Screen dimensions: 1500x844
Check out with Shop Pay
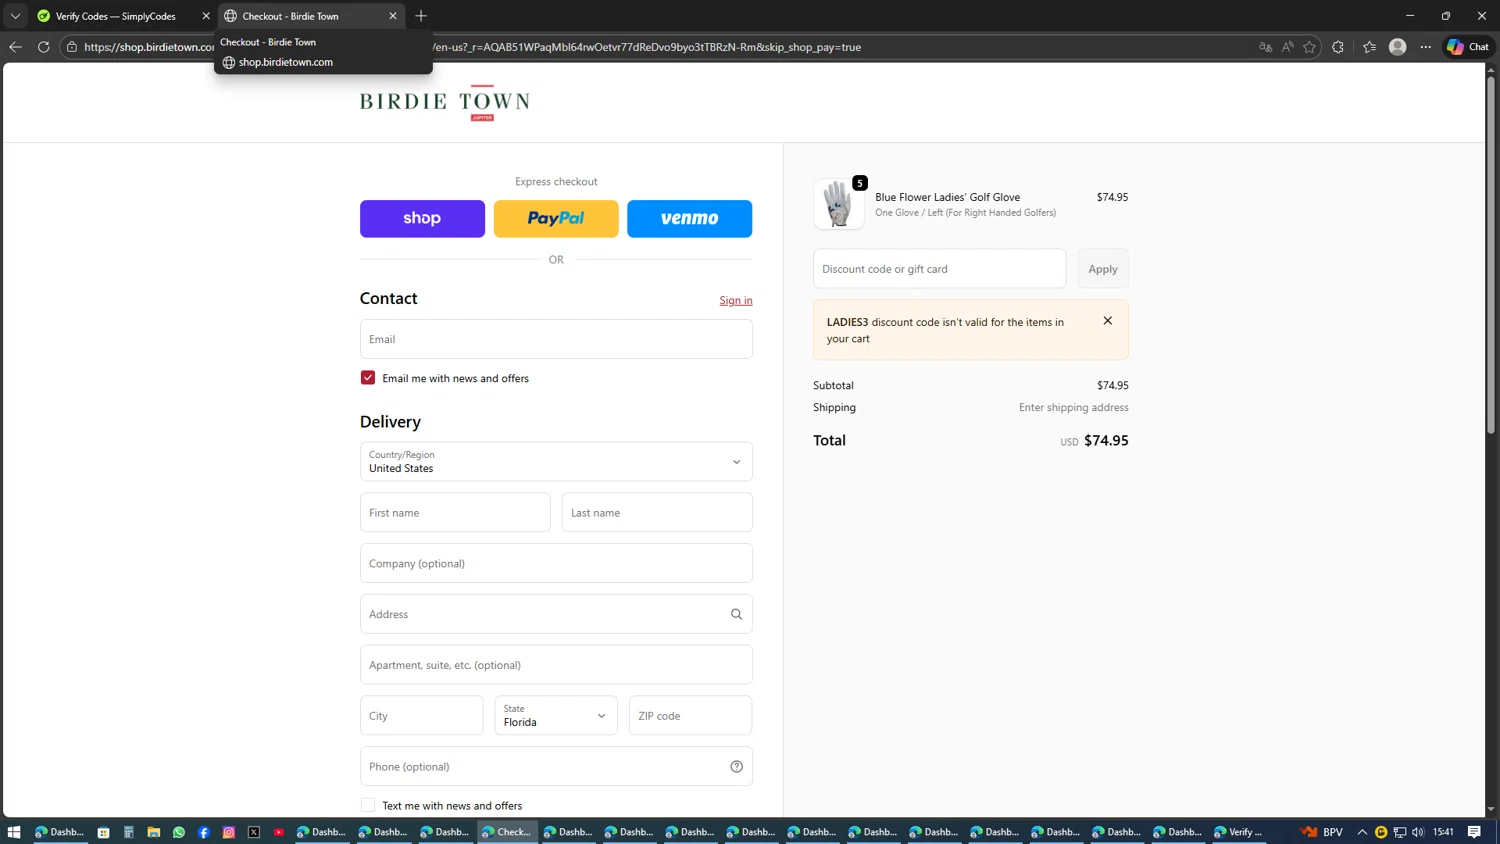click(422, 218)
